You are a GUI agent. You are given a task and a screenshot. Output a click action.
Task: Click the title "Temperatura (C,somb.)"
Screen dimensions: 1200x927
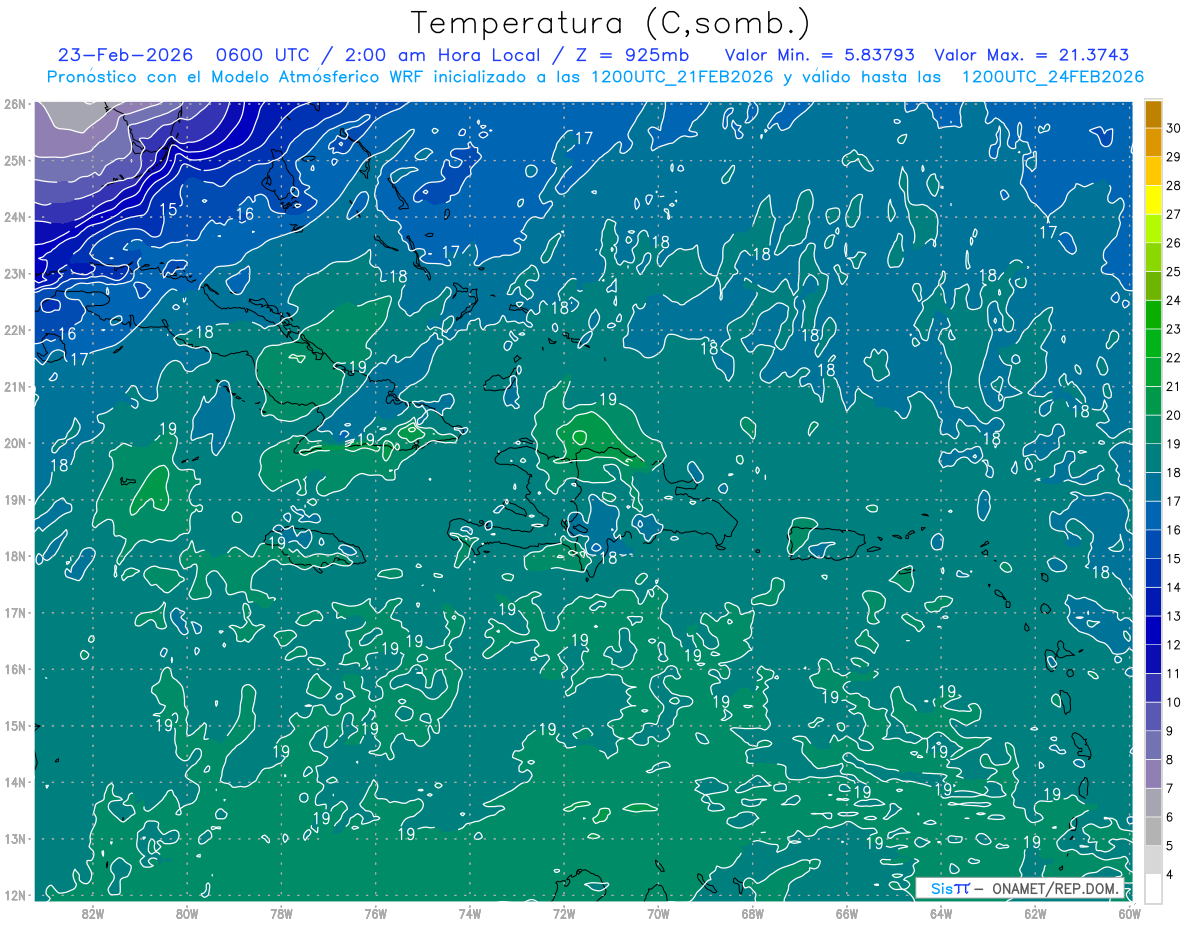click(609, 23)
